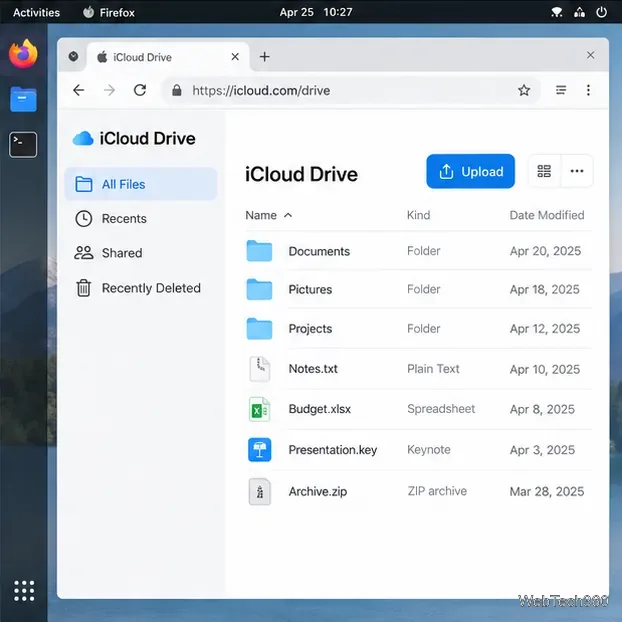Click the iCloud Drive cloud logo
Screen dimensions: 622x622
point(83,138)
